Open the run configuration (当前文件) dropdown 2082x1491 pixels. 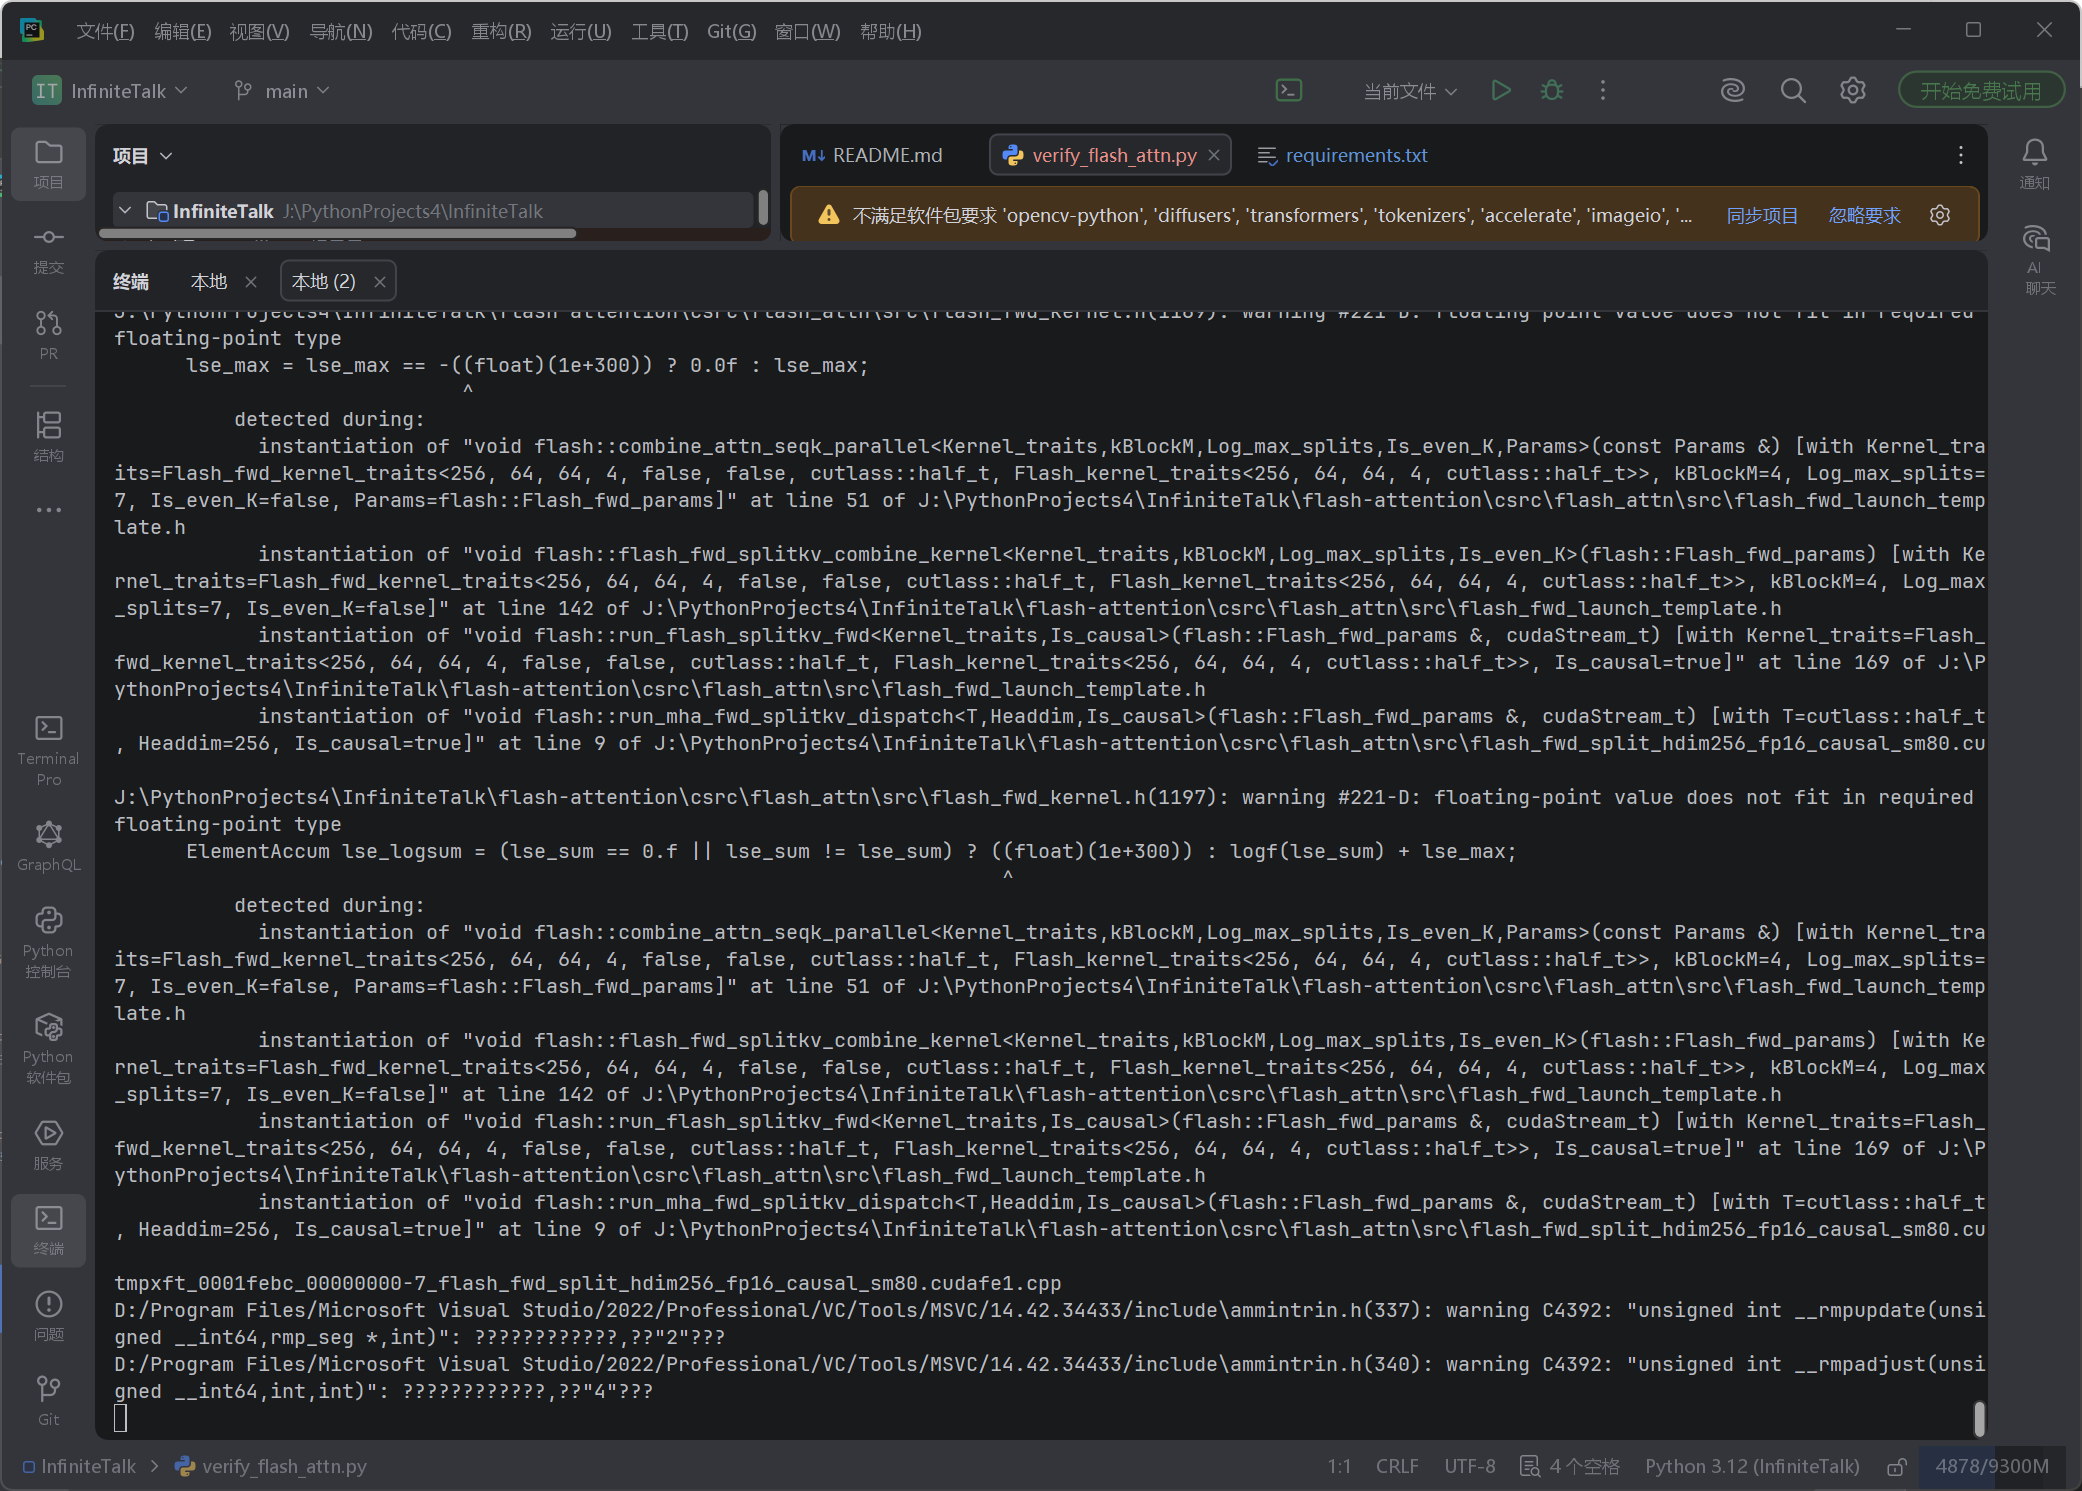(1409, 91)
